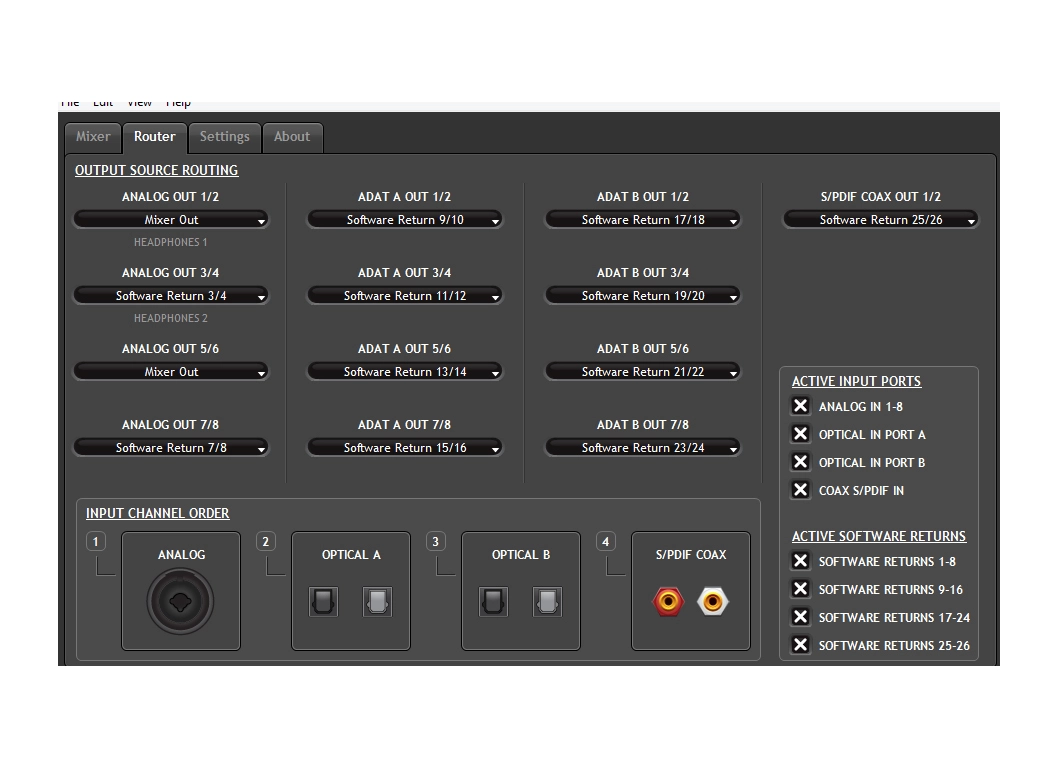Open Analog Out 5/6 source dropdown
The width and height of the screenshot is (1056, 768).
(171, 372)
